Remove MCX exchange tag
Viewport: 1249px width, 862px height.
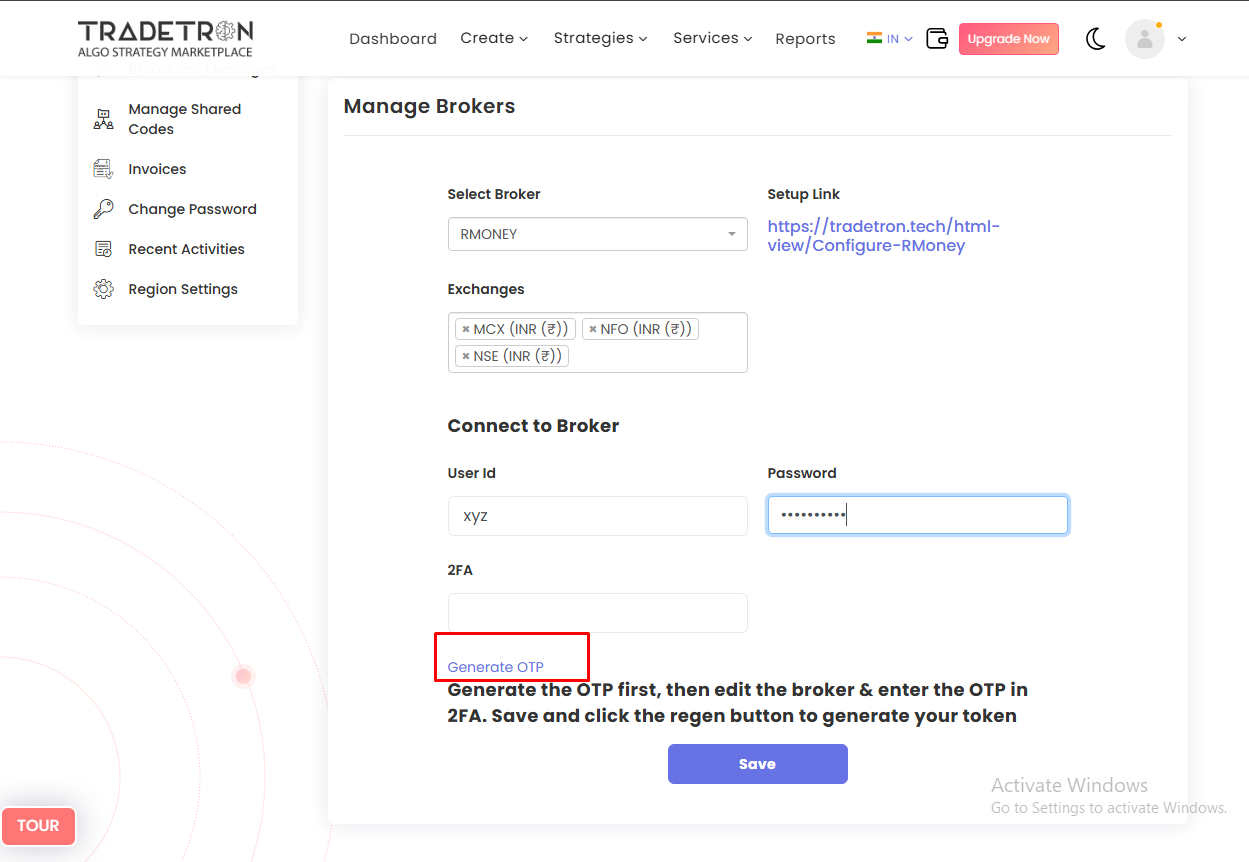[466, 329]
